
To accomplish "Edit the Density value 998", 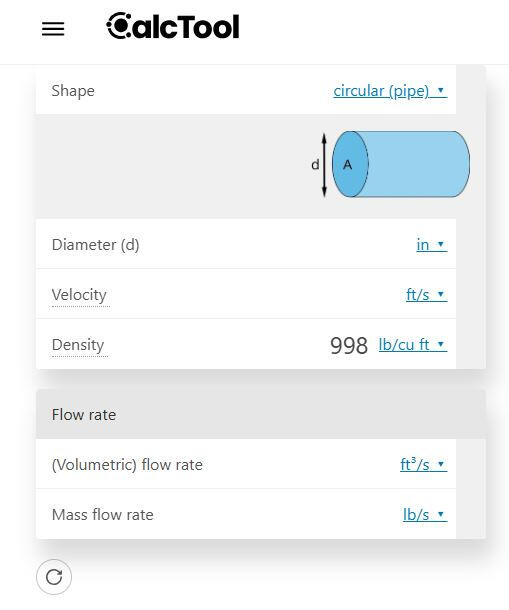I will (349, 345).
